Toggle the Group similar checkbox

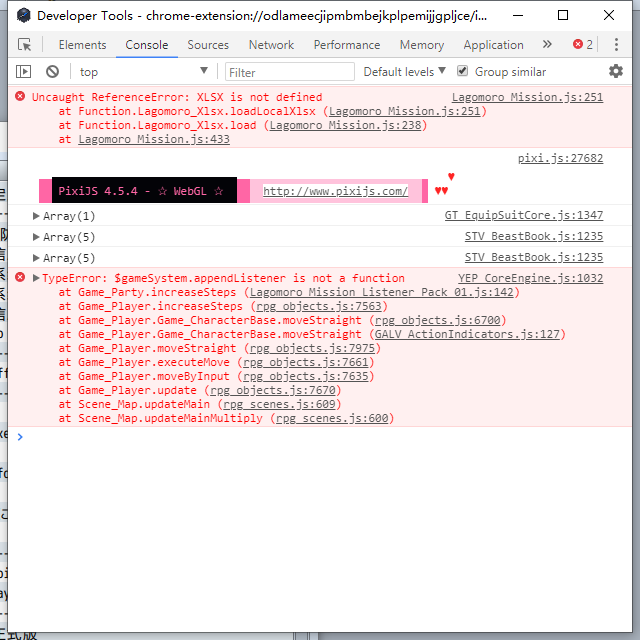[462, 71]
